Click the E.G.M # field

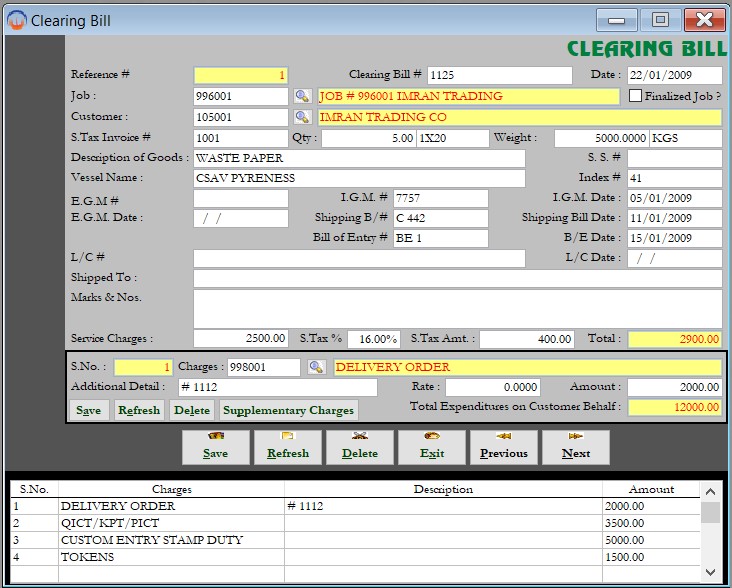point(241,199)
